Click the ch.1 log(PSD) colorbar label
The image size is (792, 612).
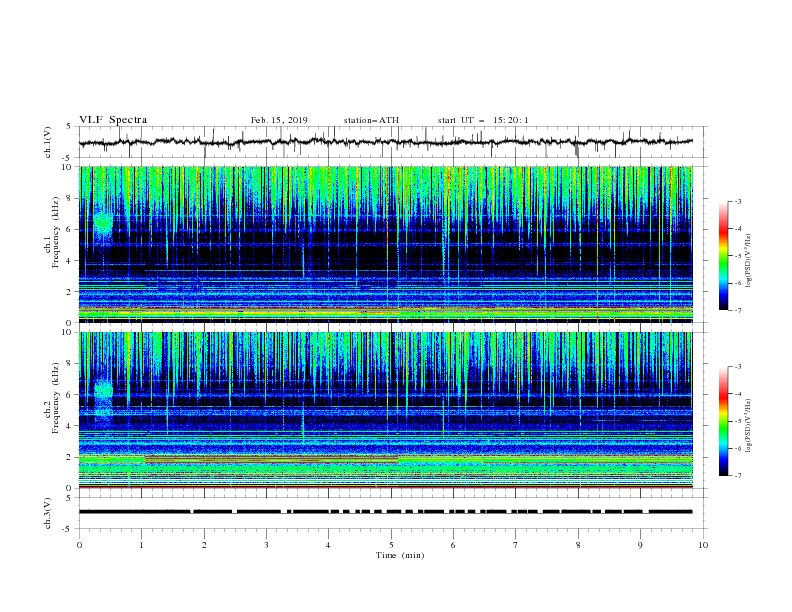point(749,261)
